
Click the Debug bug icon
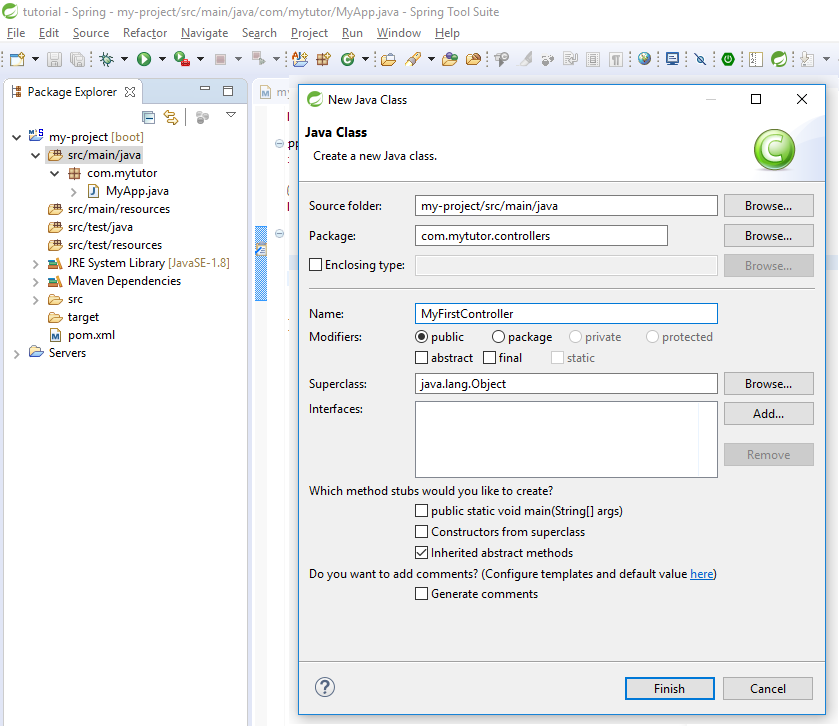click(107, 59)
